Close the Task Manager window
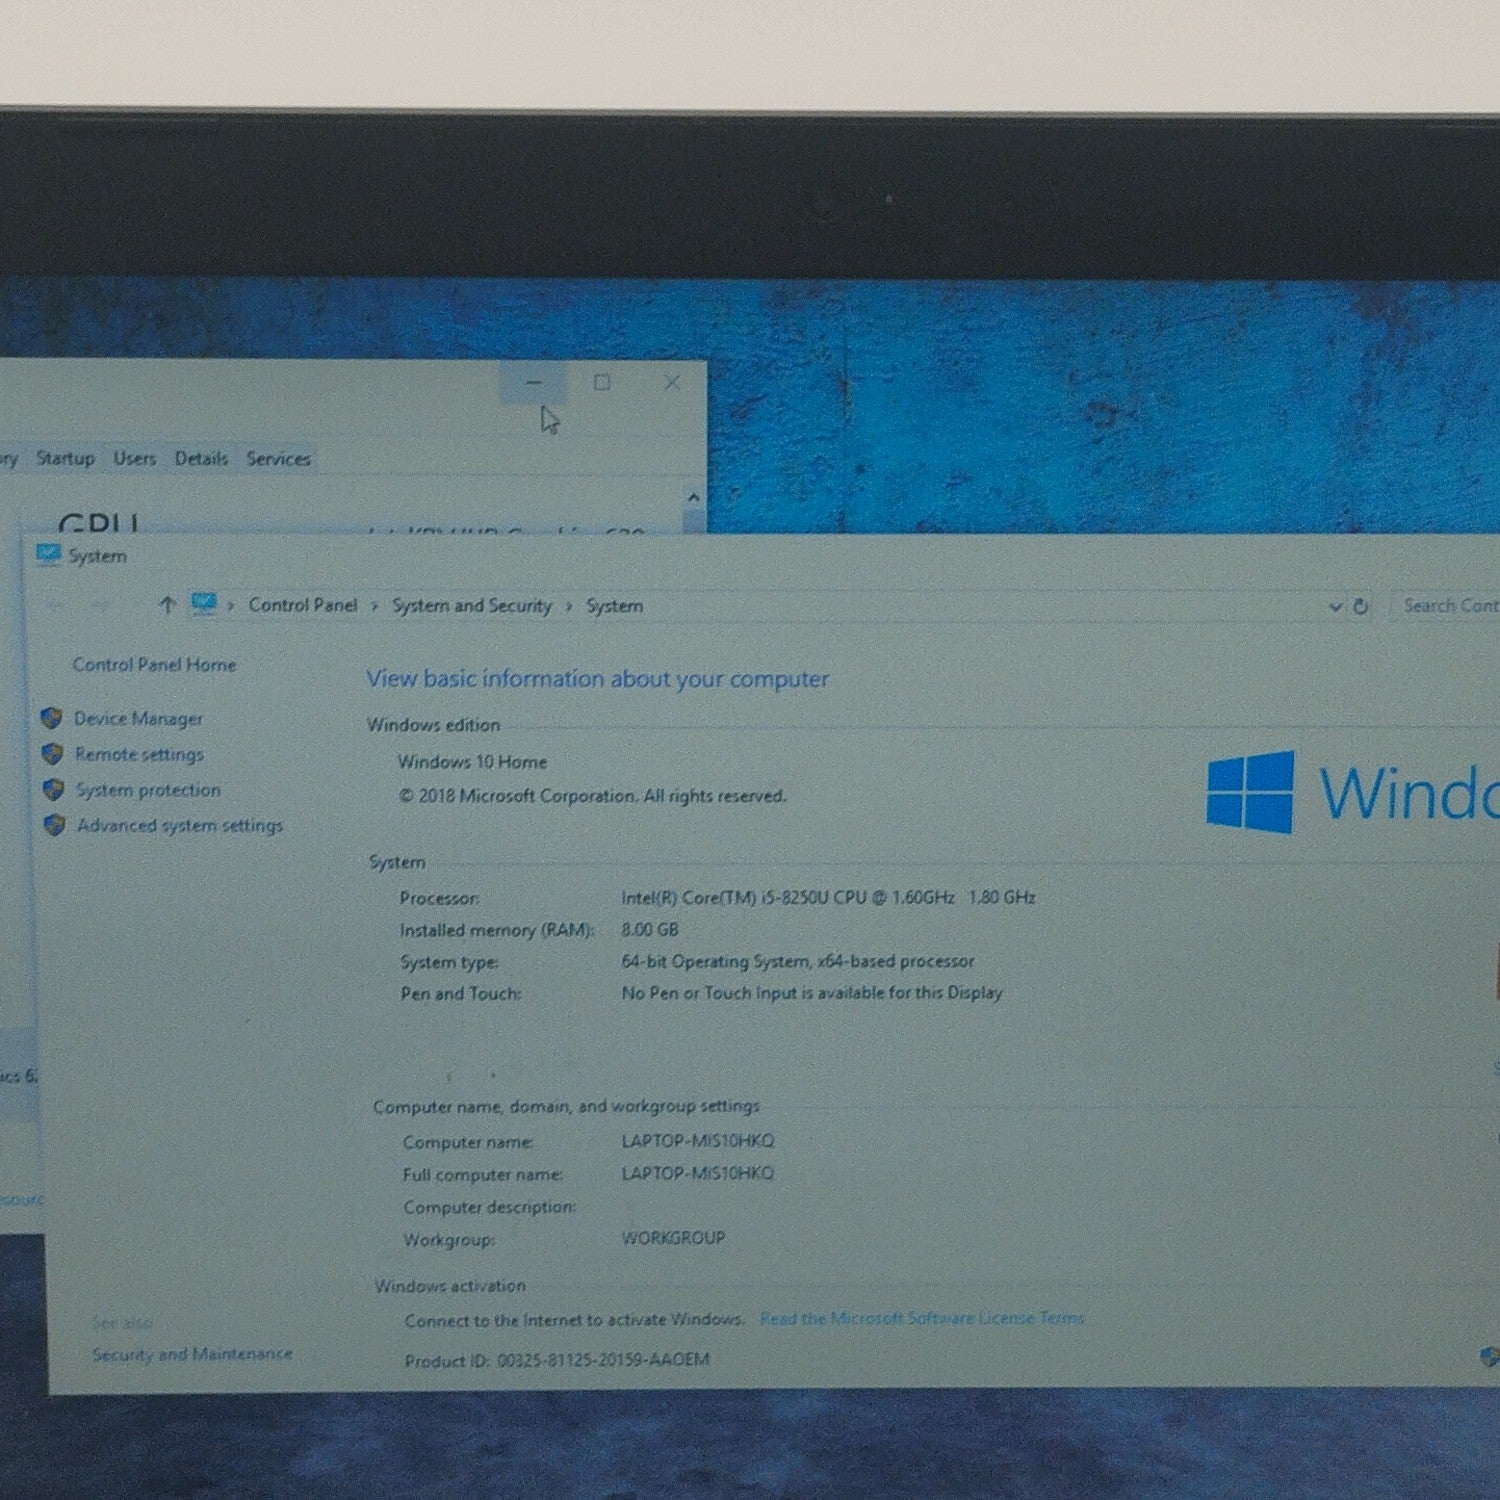Screen dimensions: 1500x1500 672,382
